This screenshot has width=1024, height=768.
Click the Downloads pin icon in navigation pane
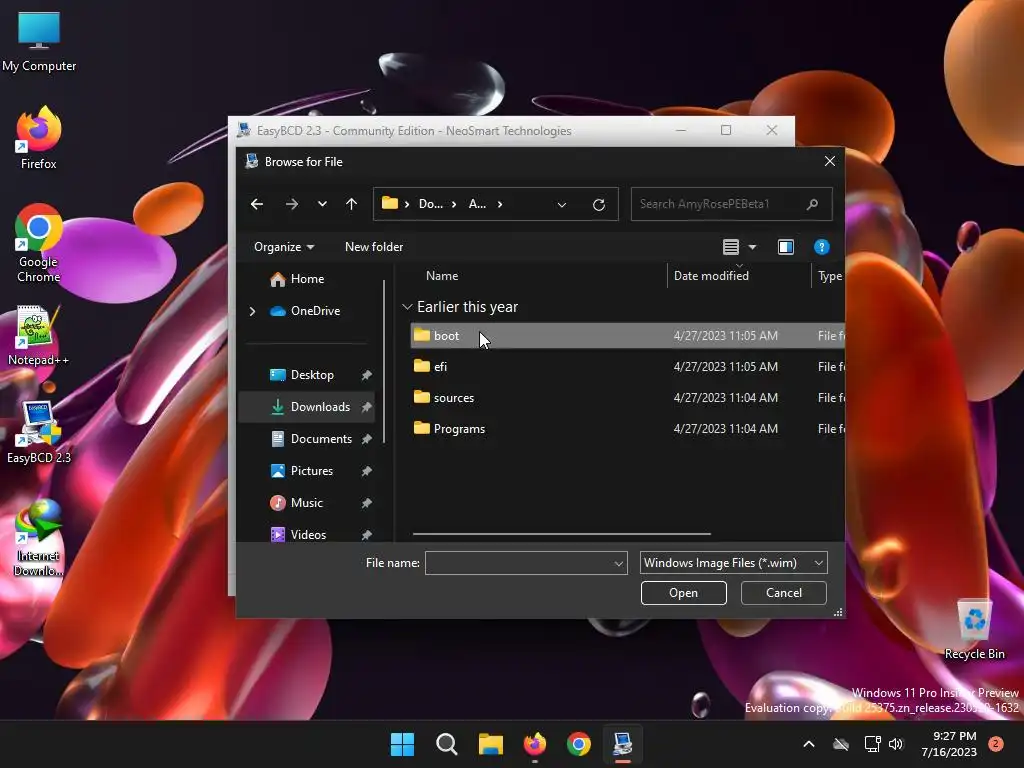(366, 407)
